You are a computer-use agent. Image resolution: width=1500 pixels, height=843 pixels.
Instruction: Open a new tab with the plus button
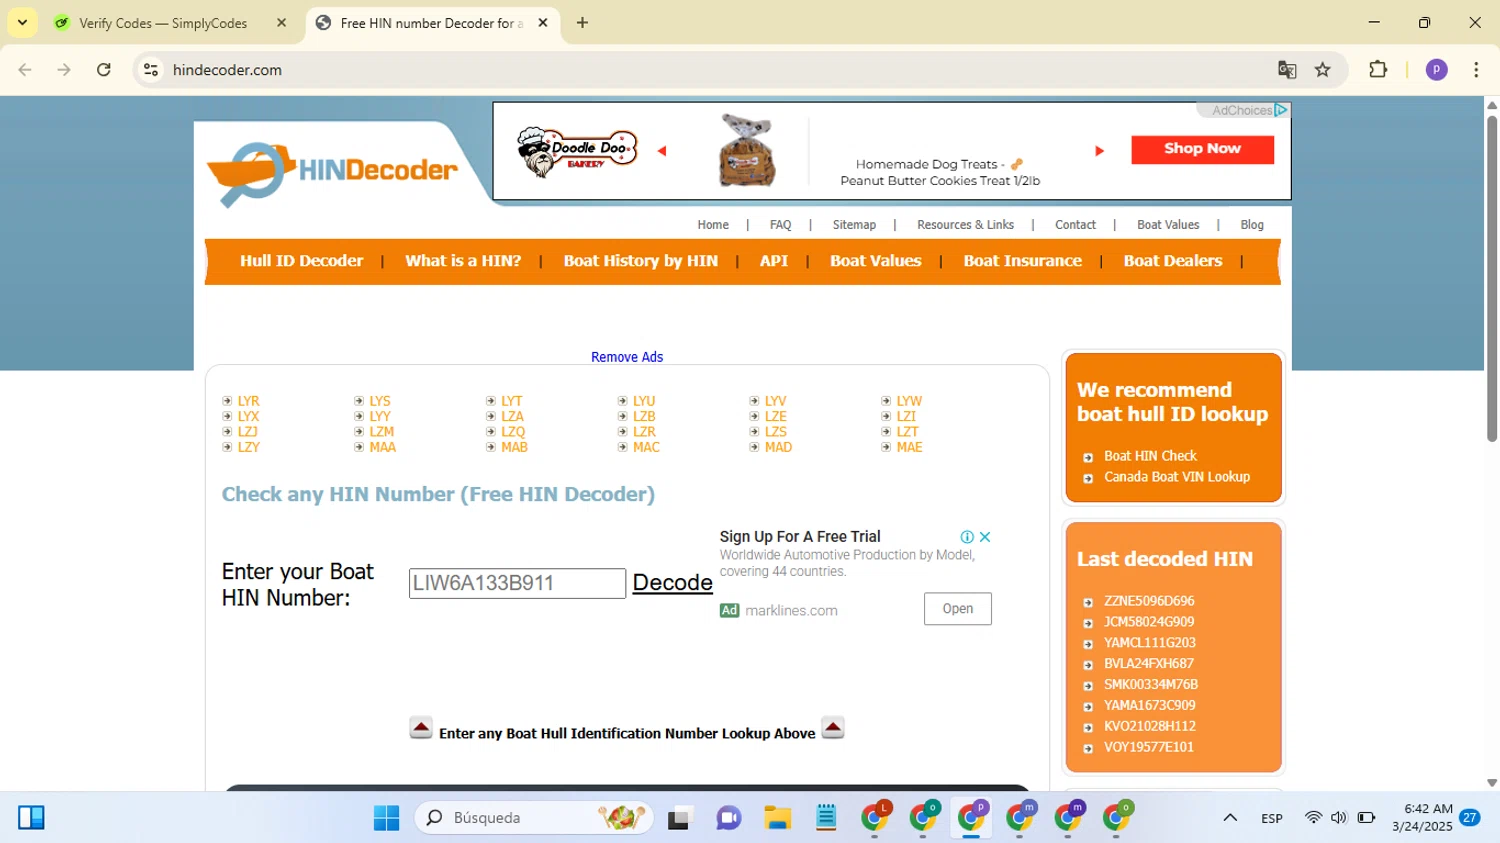click(x=582, y=22)
